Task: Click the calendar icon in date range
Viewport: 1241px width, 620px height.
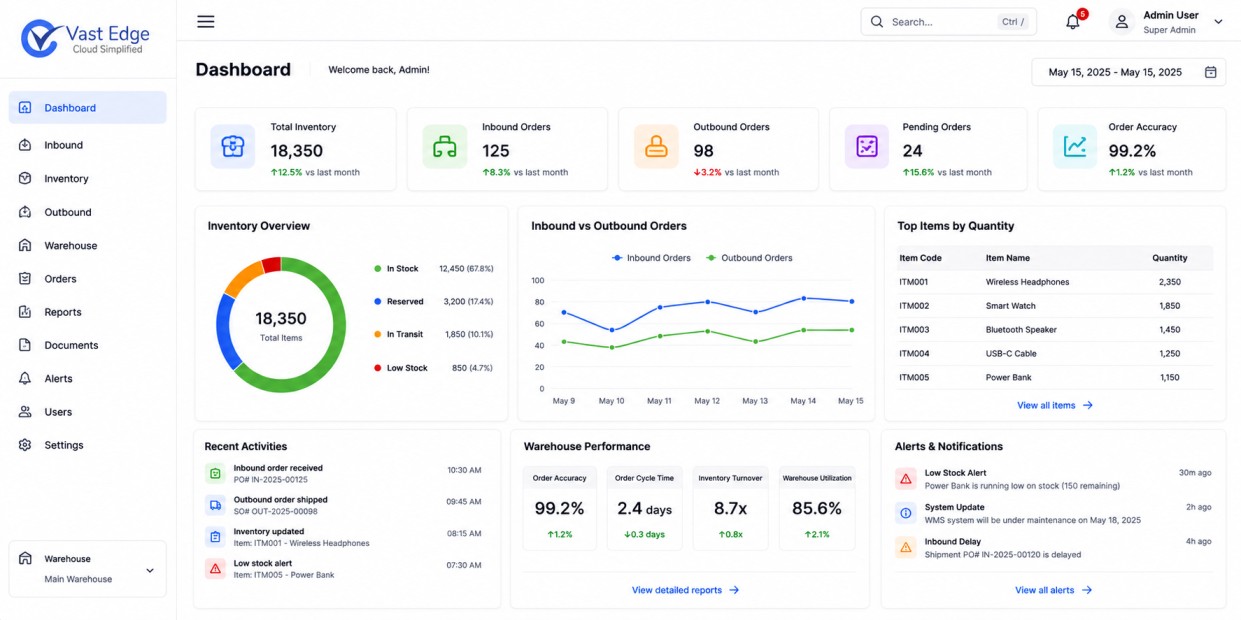Action: 1210,72
